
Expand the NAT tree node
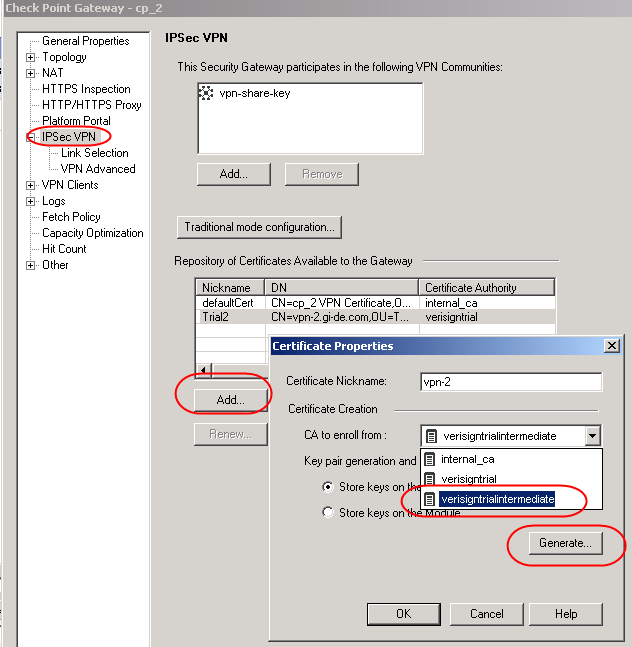coord(30,73)
